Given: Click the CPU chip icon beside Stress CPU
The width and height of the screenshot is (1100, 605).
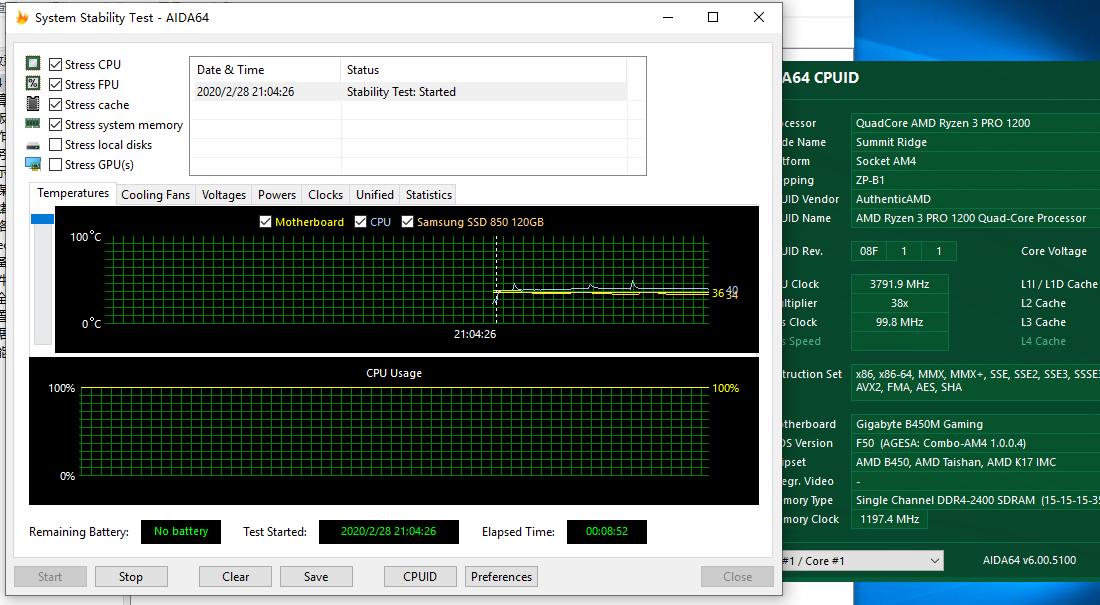Looking at the screenshot, I should (33, 64).
